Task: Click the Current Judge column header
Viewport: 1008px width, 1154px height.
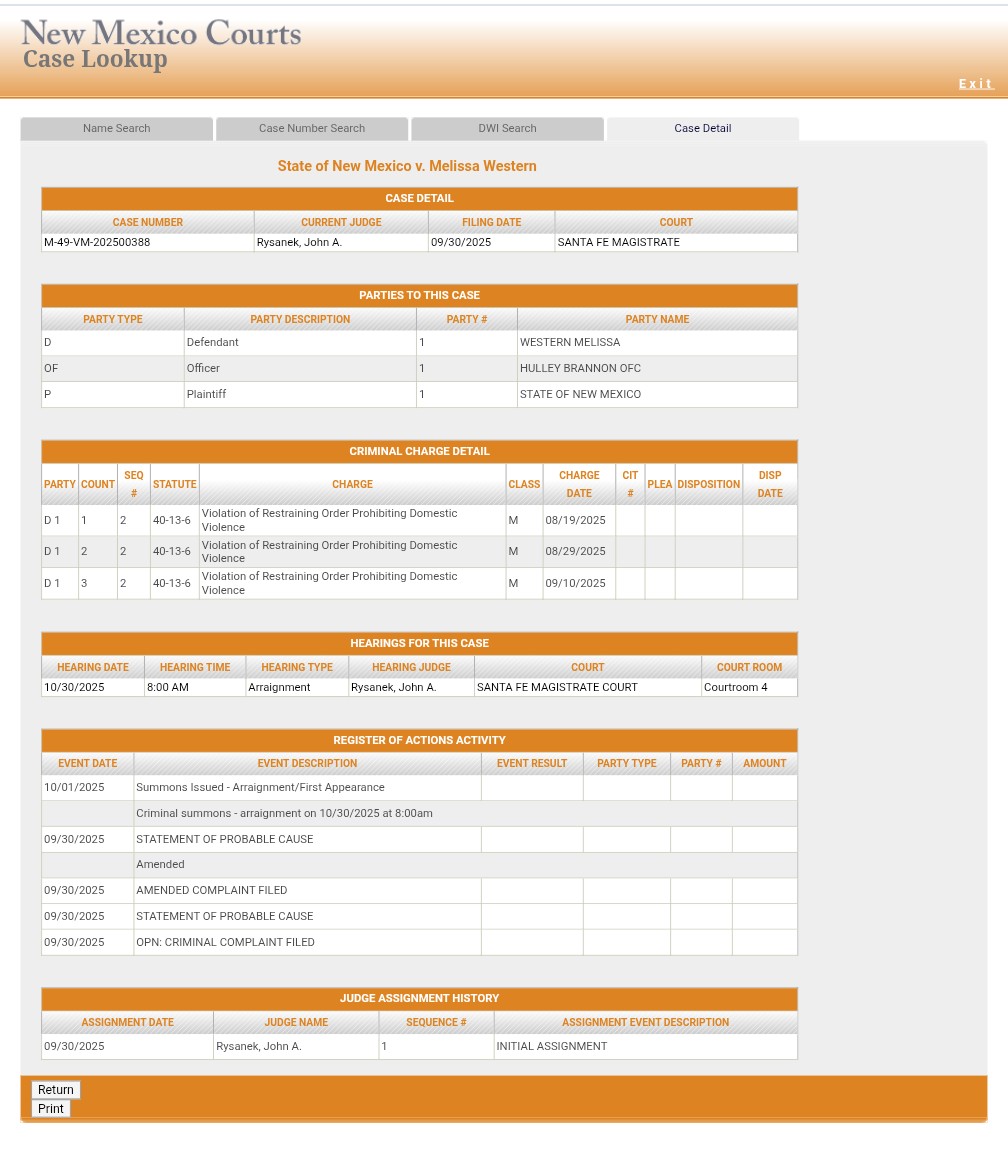Action: point(341,222)
